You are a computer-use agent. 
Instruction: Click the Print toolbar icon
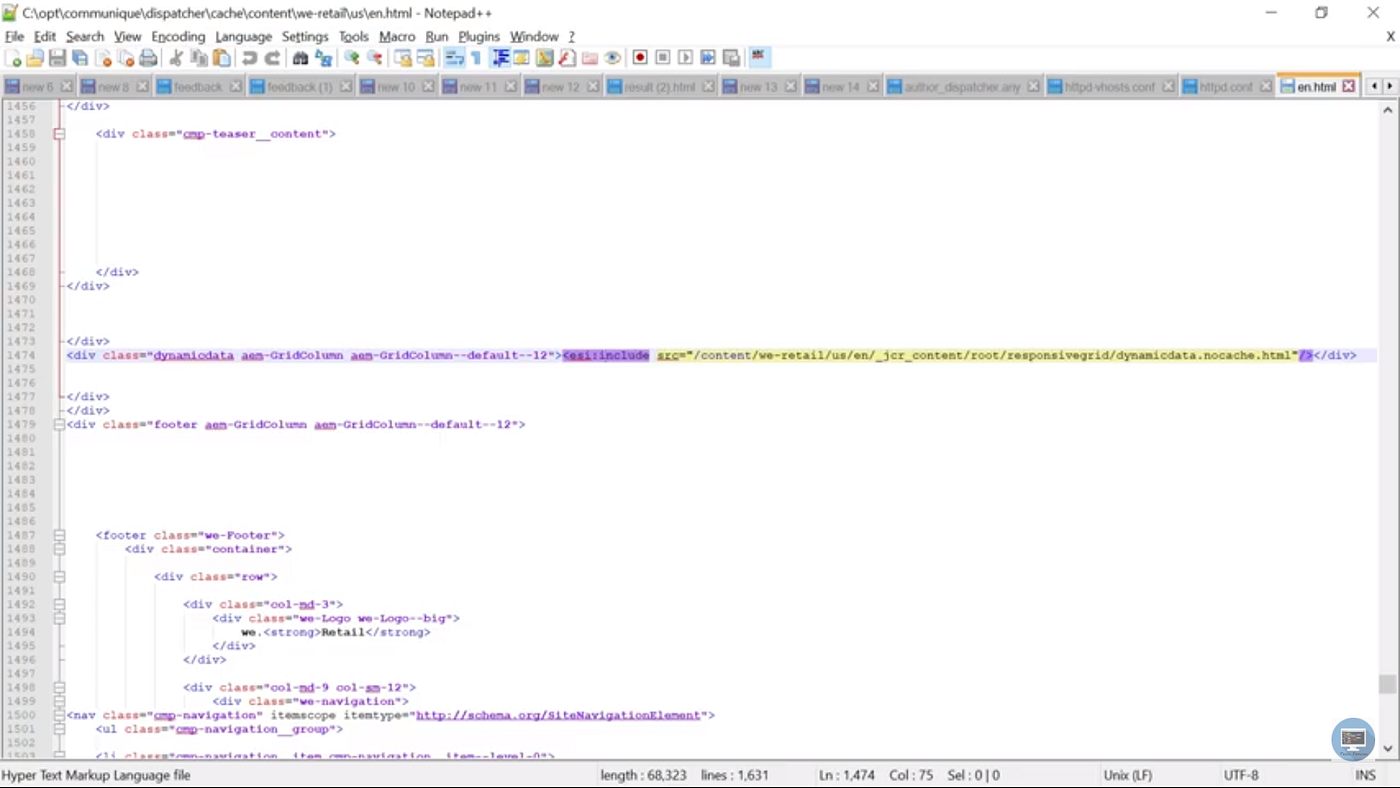pyautogui.click(x=148, y=58)
